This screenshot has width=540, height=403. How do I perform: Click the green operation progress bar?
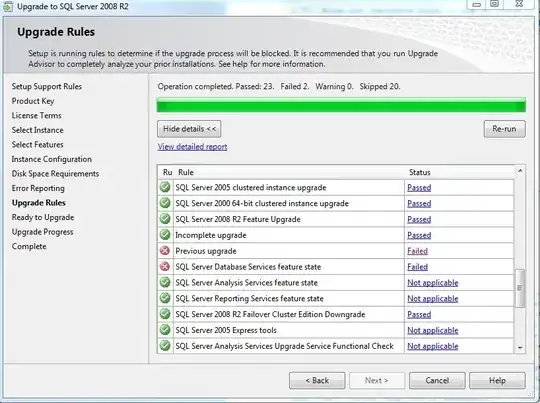pyautogui.click(x=341, y=105)
